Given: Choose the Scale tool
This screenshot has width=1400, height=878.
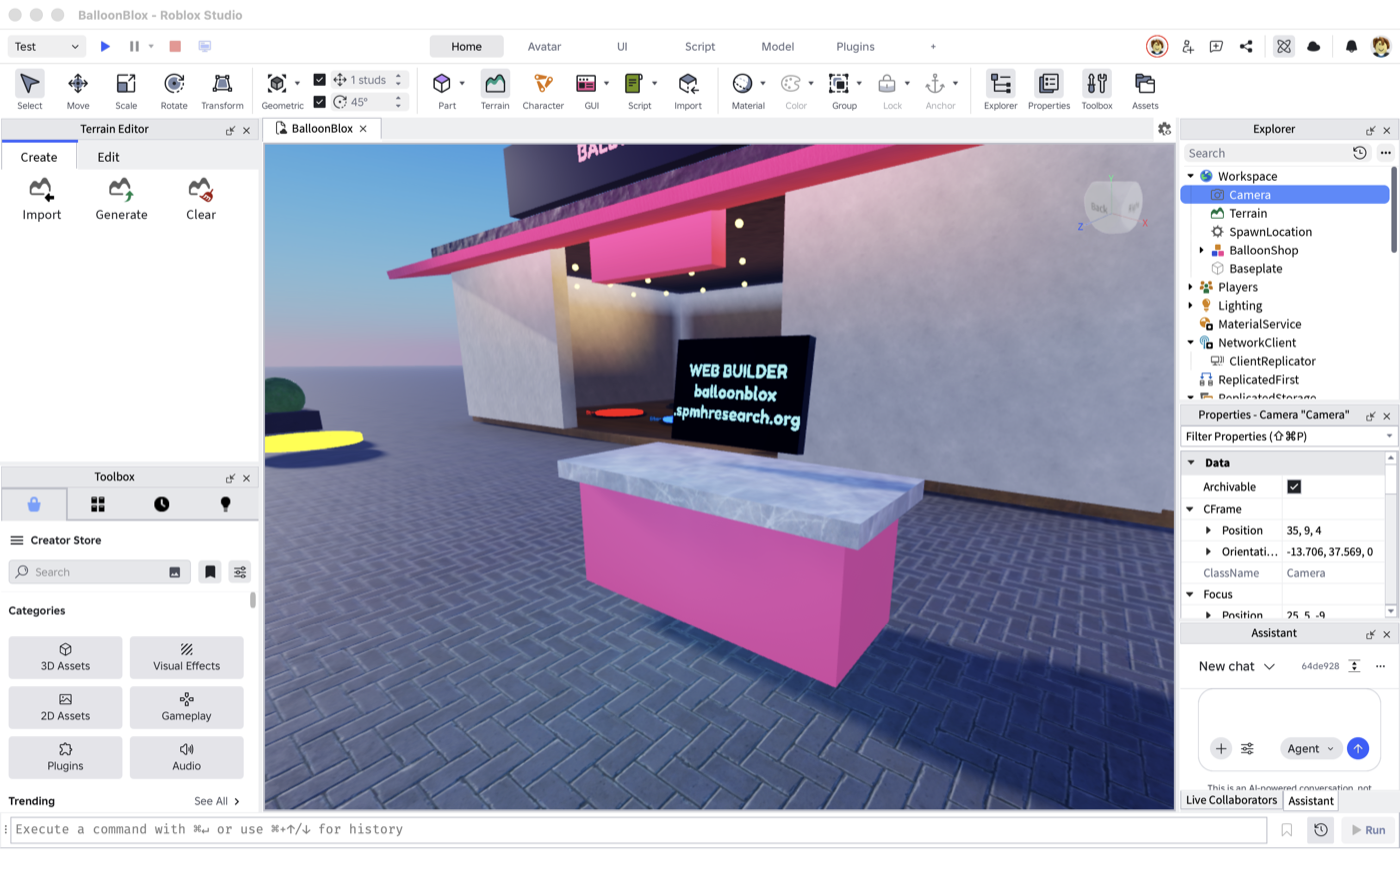Looking at the screenshot, I should (126, 90).
